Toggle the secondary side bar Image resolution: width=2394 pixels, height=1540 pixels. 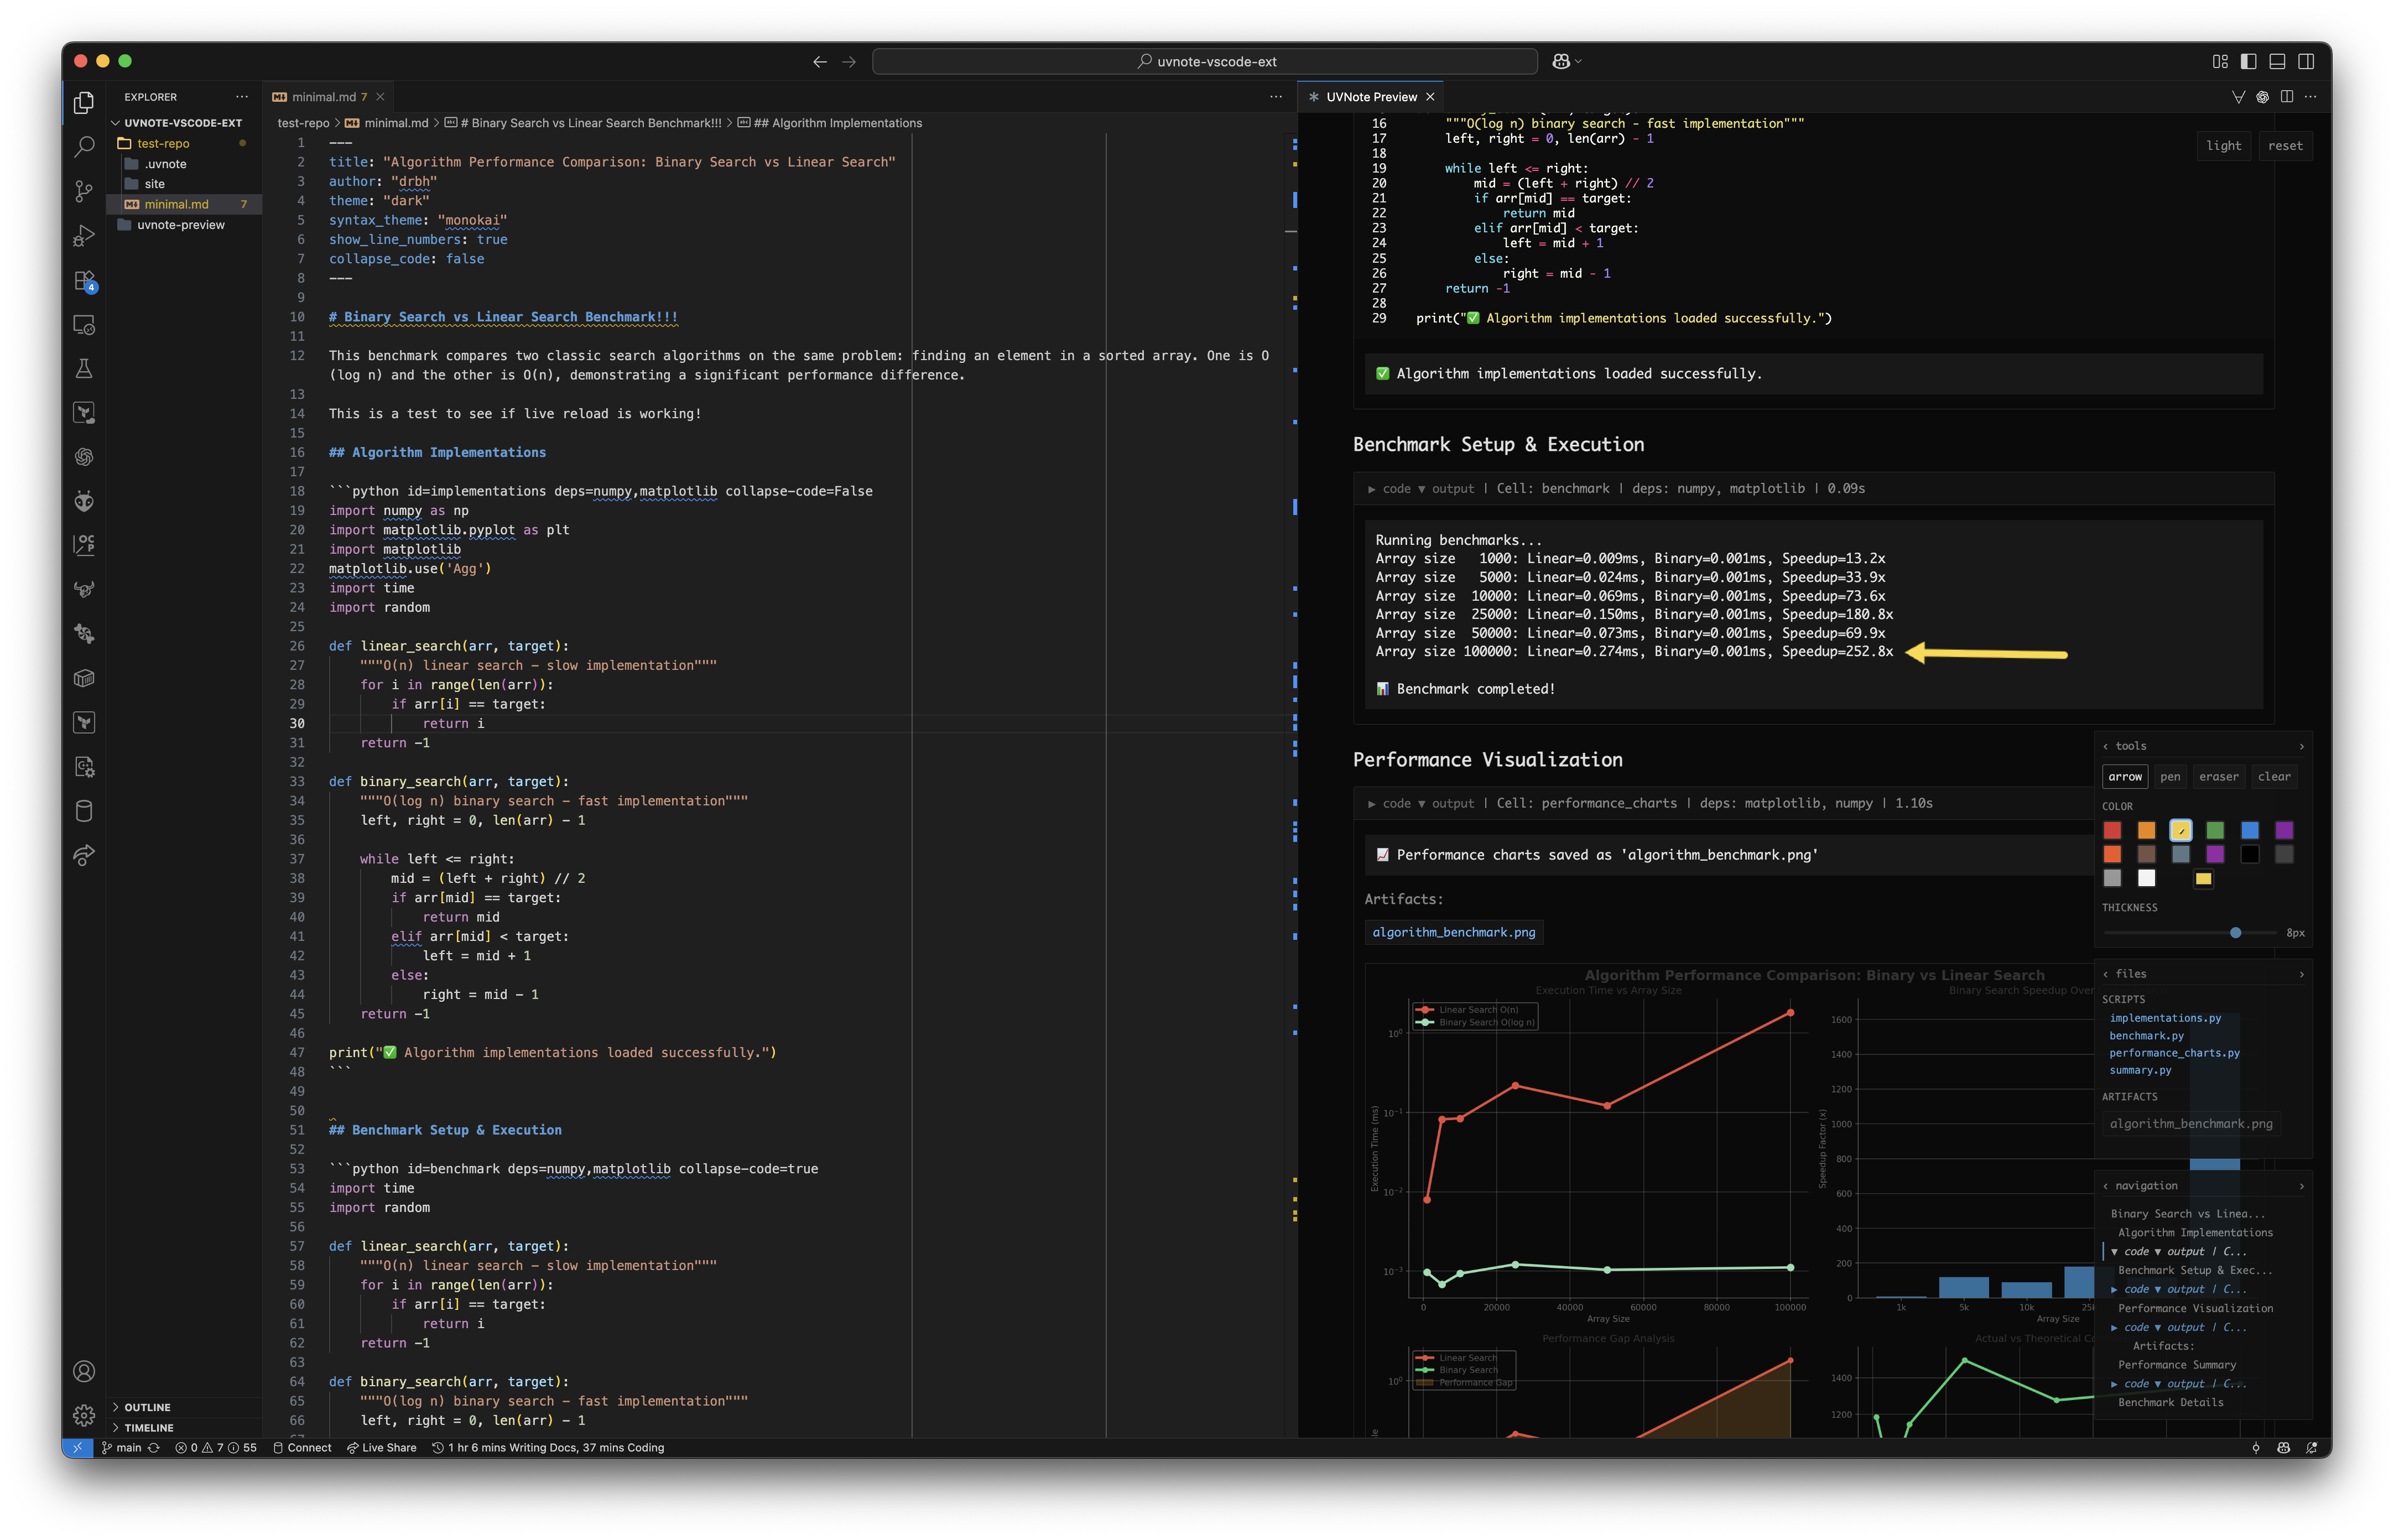point(2307,62)
